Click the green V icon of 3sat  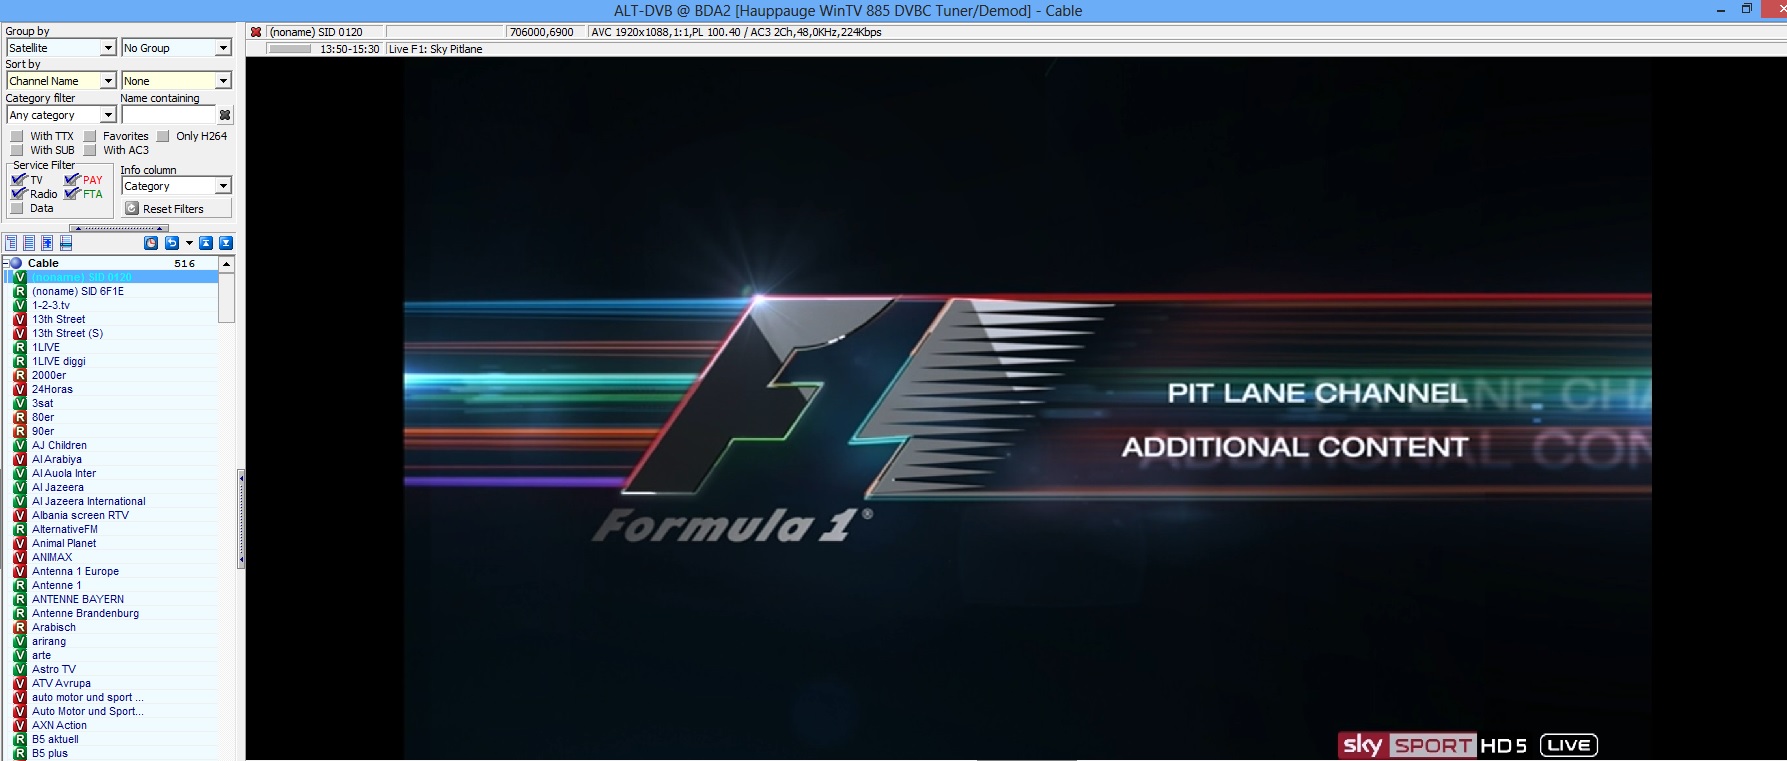click(x=19, y=403)
